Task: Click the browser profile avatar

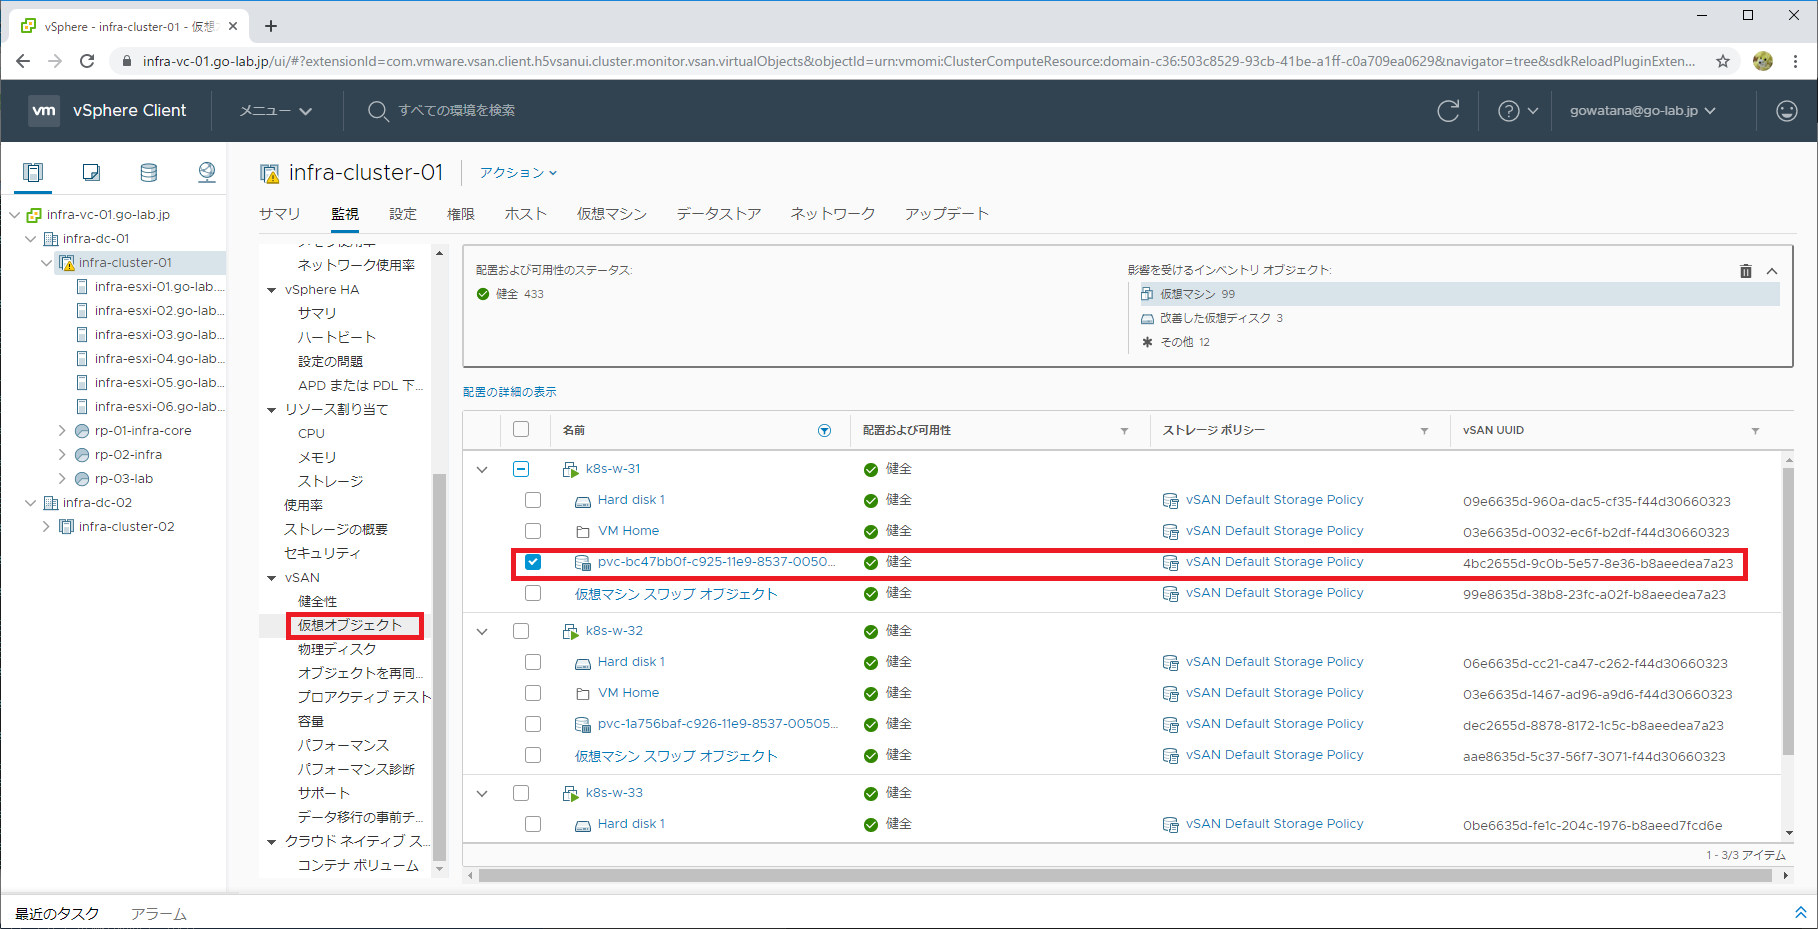Action: [1763, 61]
